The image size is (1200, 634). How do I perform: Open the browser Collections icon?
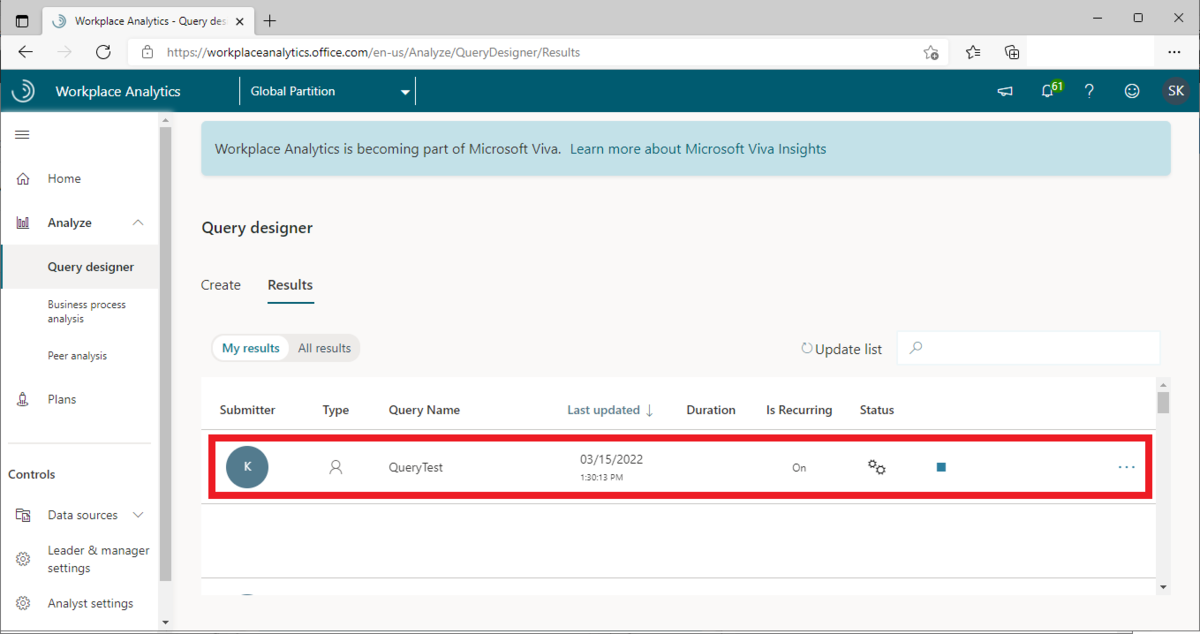1012,52
